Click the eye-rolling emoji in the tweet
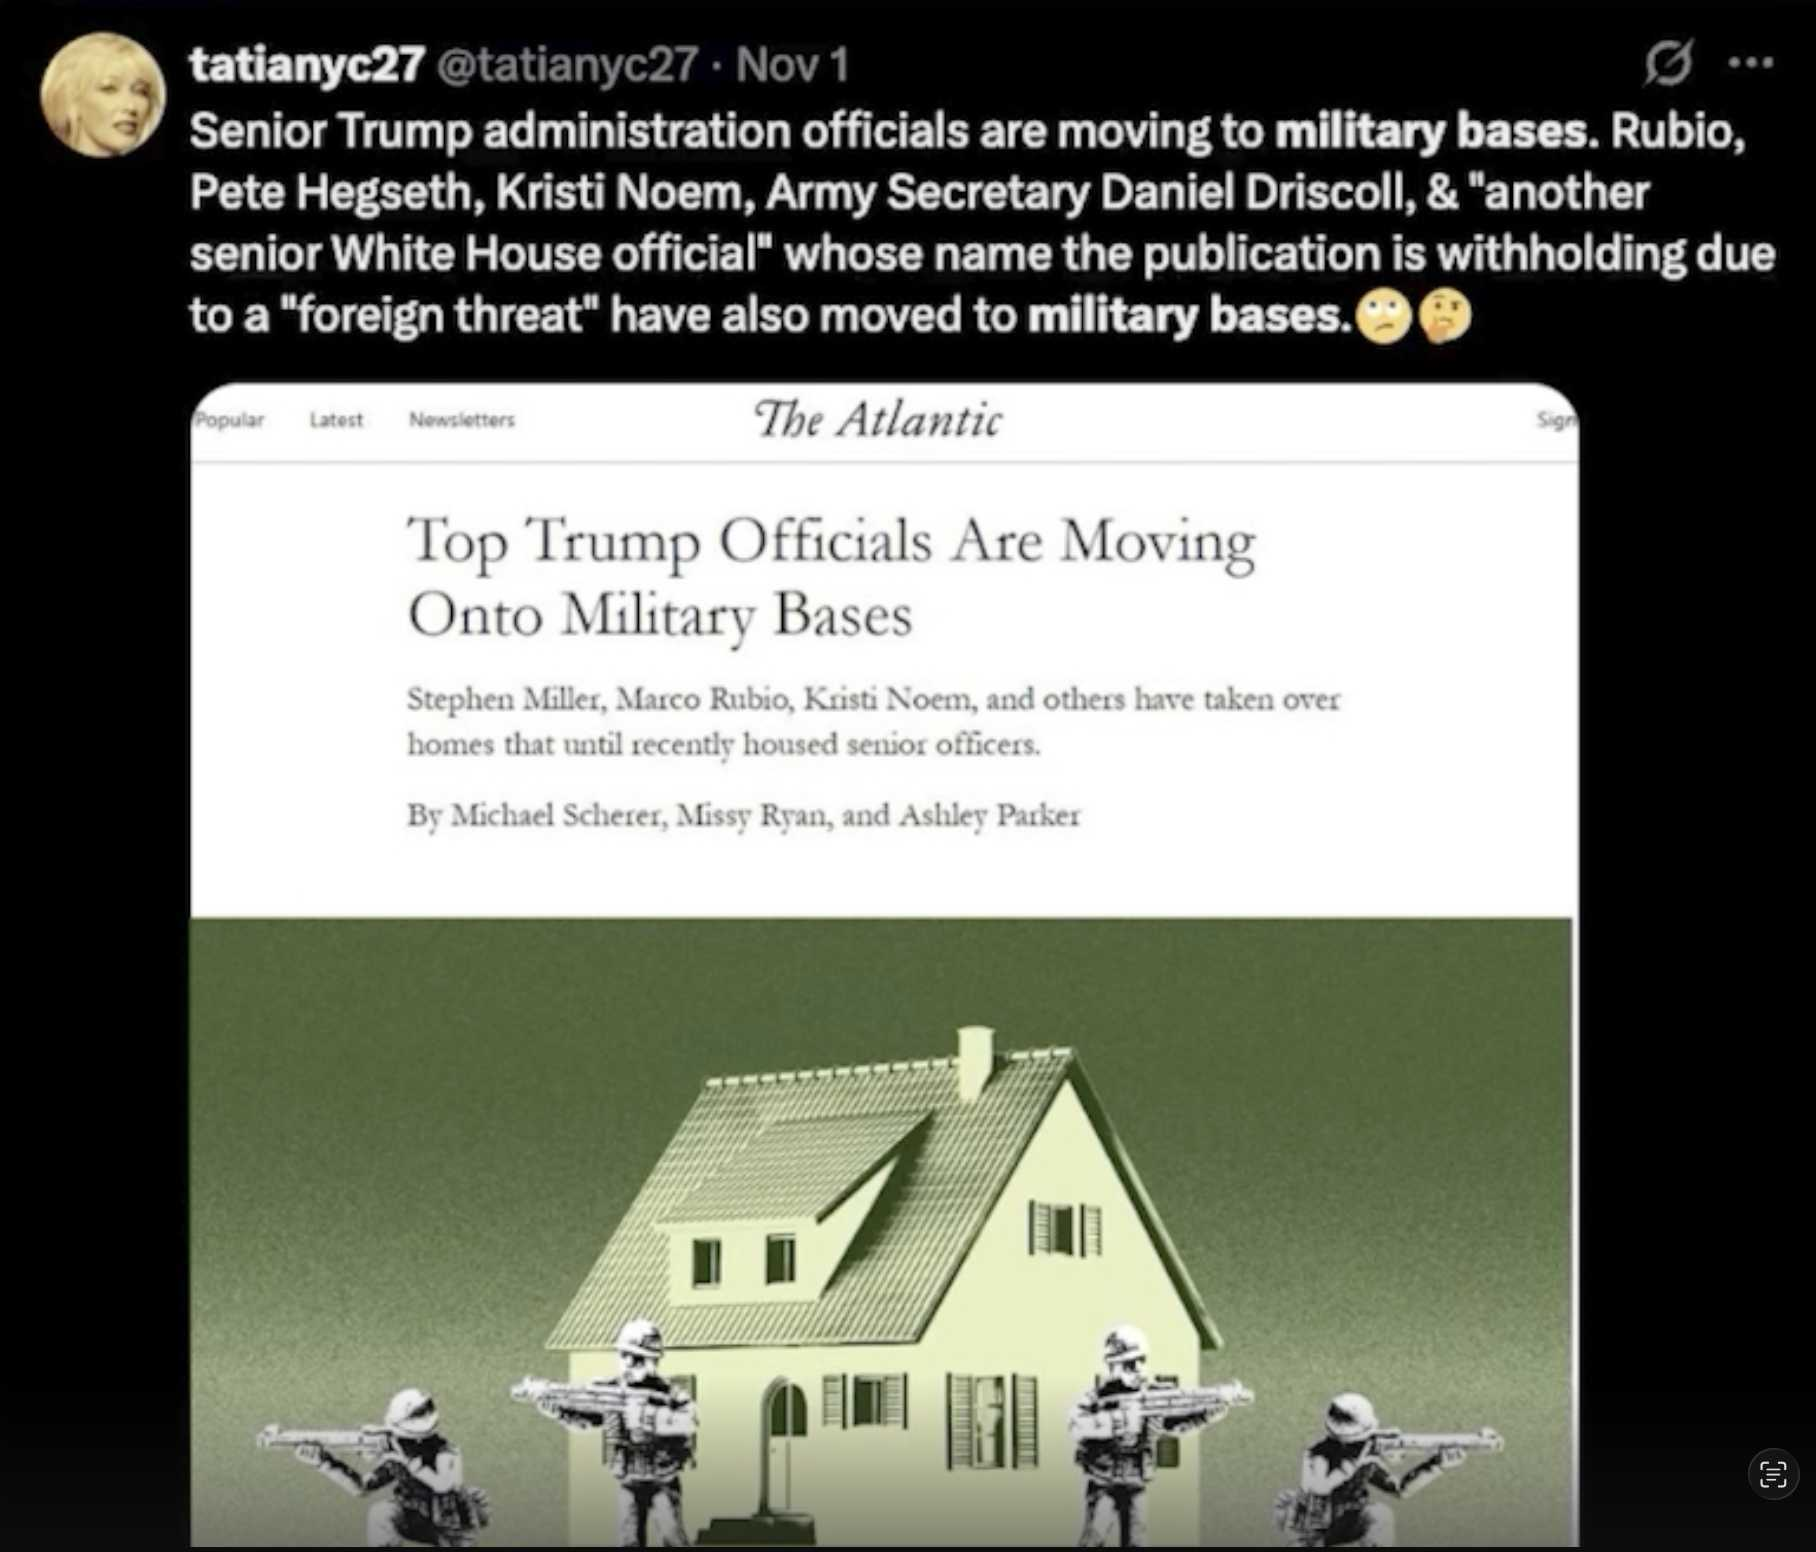 coord(1382,317)
